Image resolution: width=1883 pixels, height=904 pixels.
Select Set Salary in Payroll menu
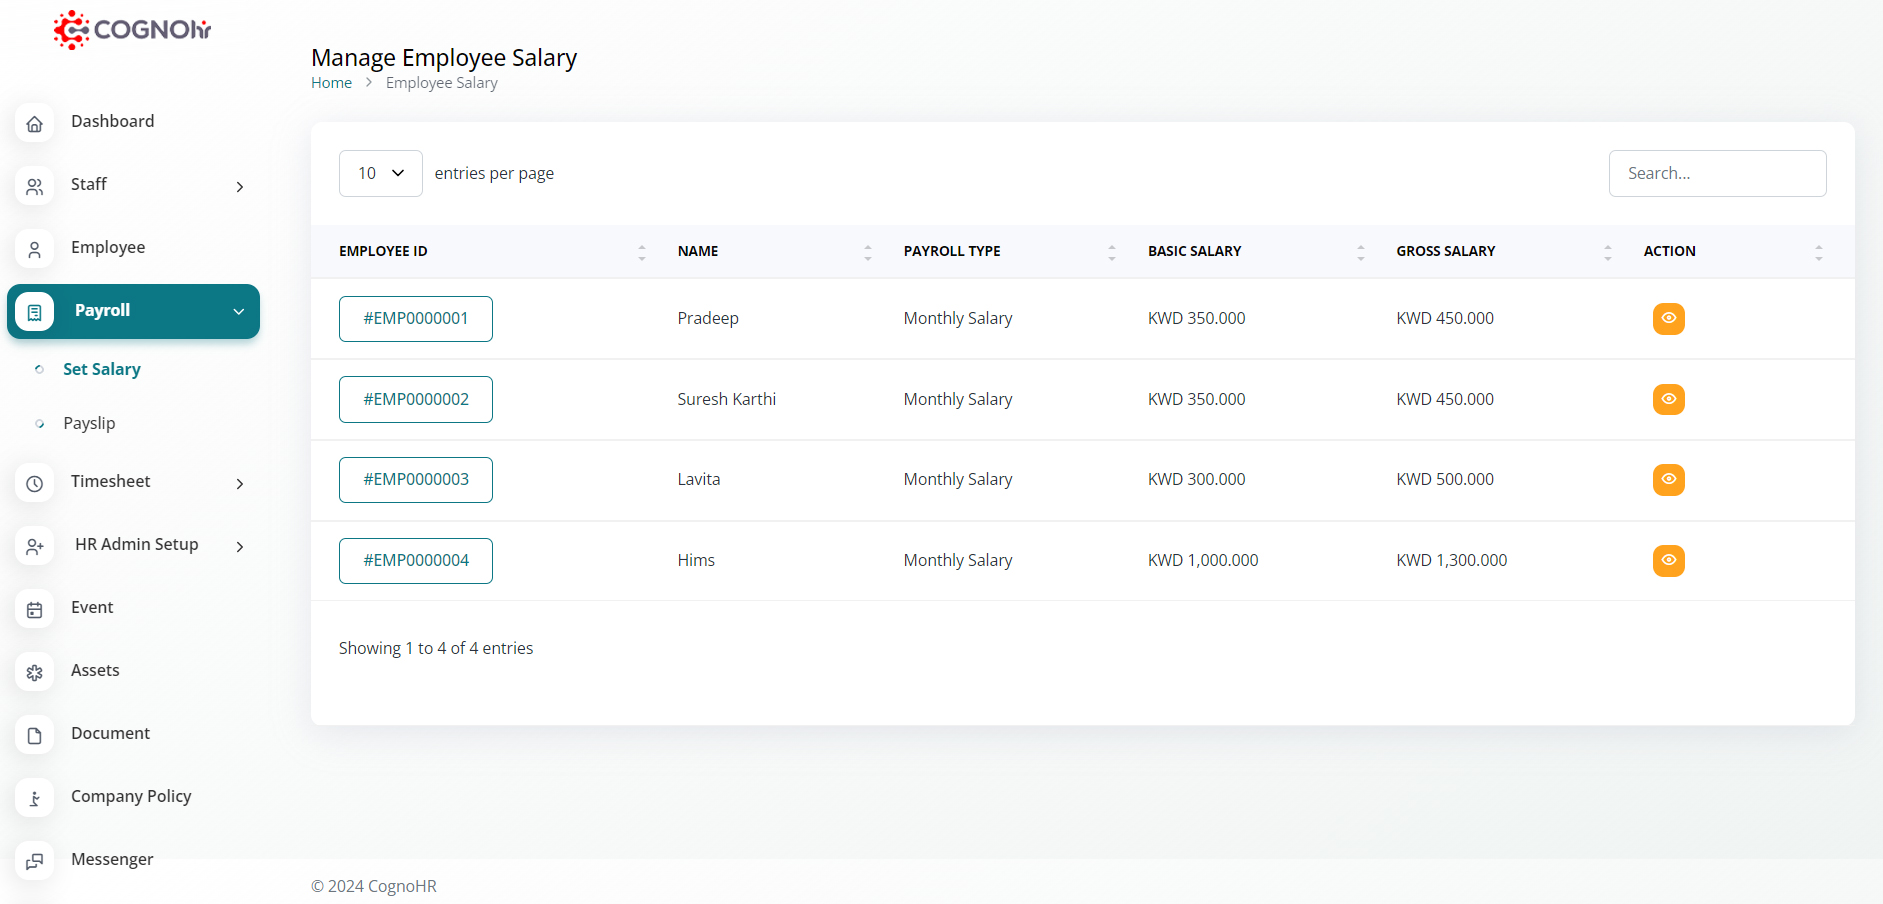click(101, 369)
